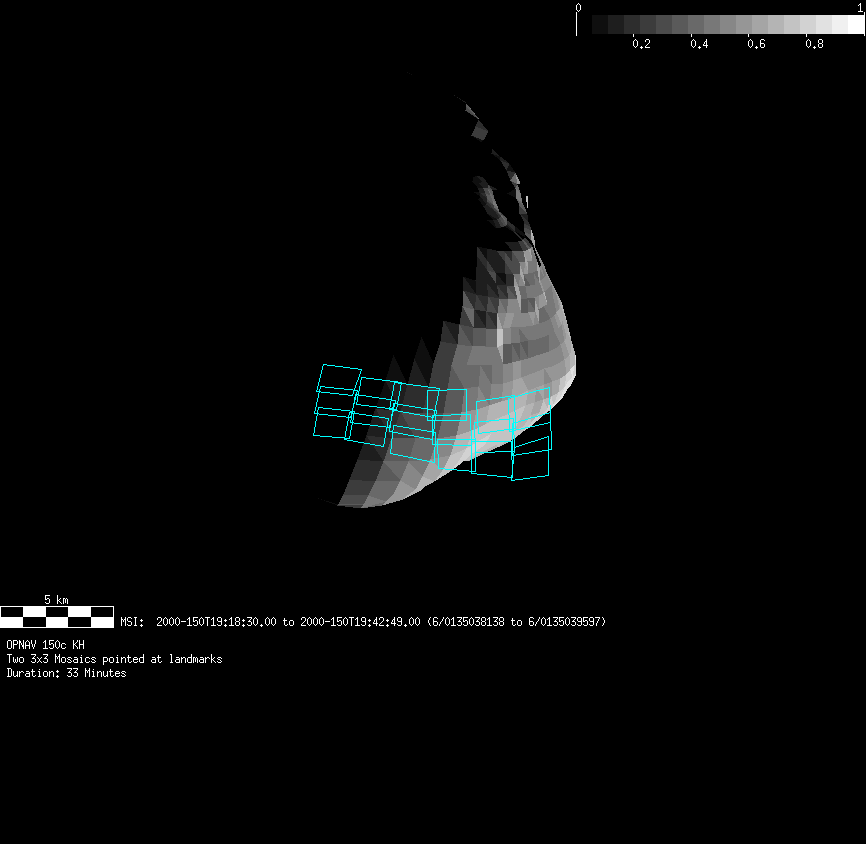This screenshot has width=866, height=844.
Task: Click the 1 maximum label of the colorbar
Action: pyautogui.click(x=860, y=8)
